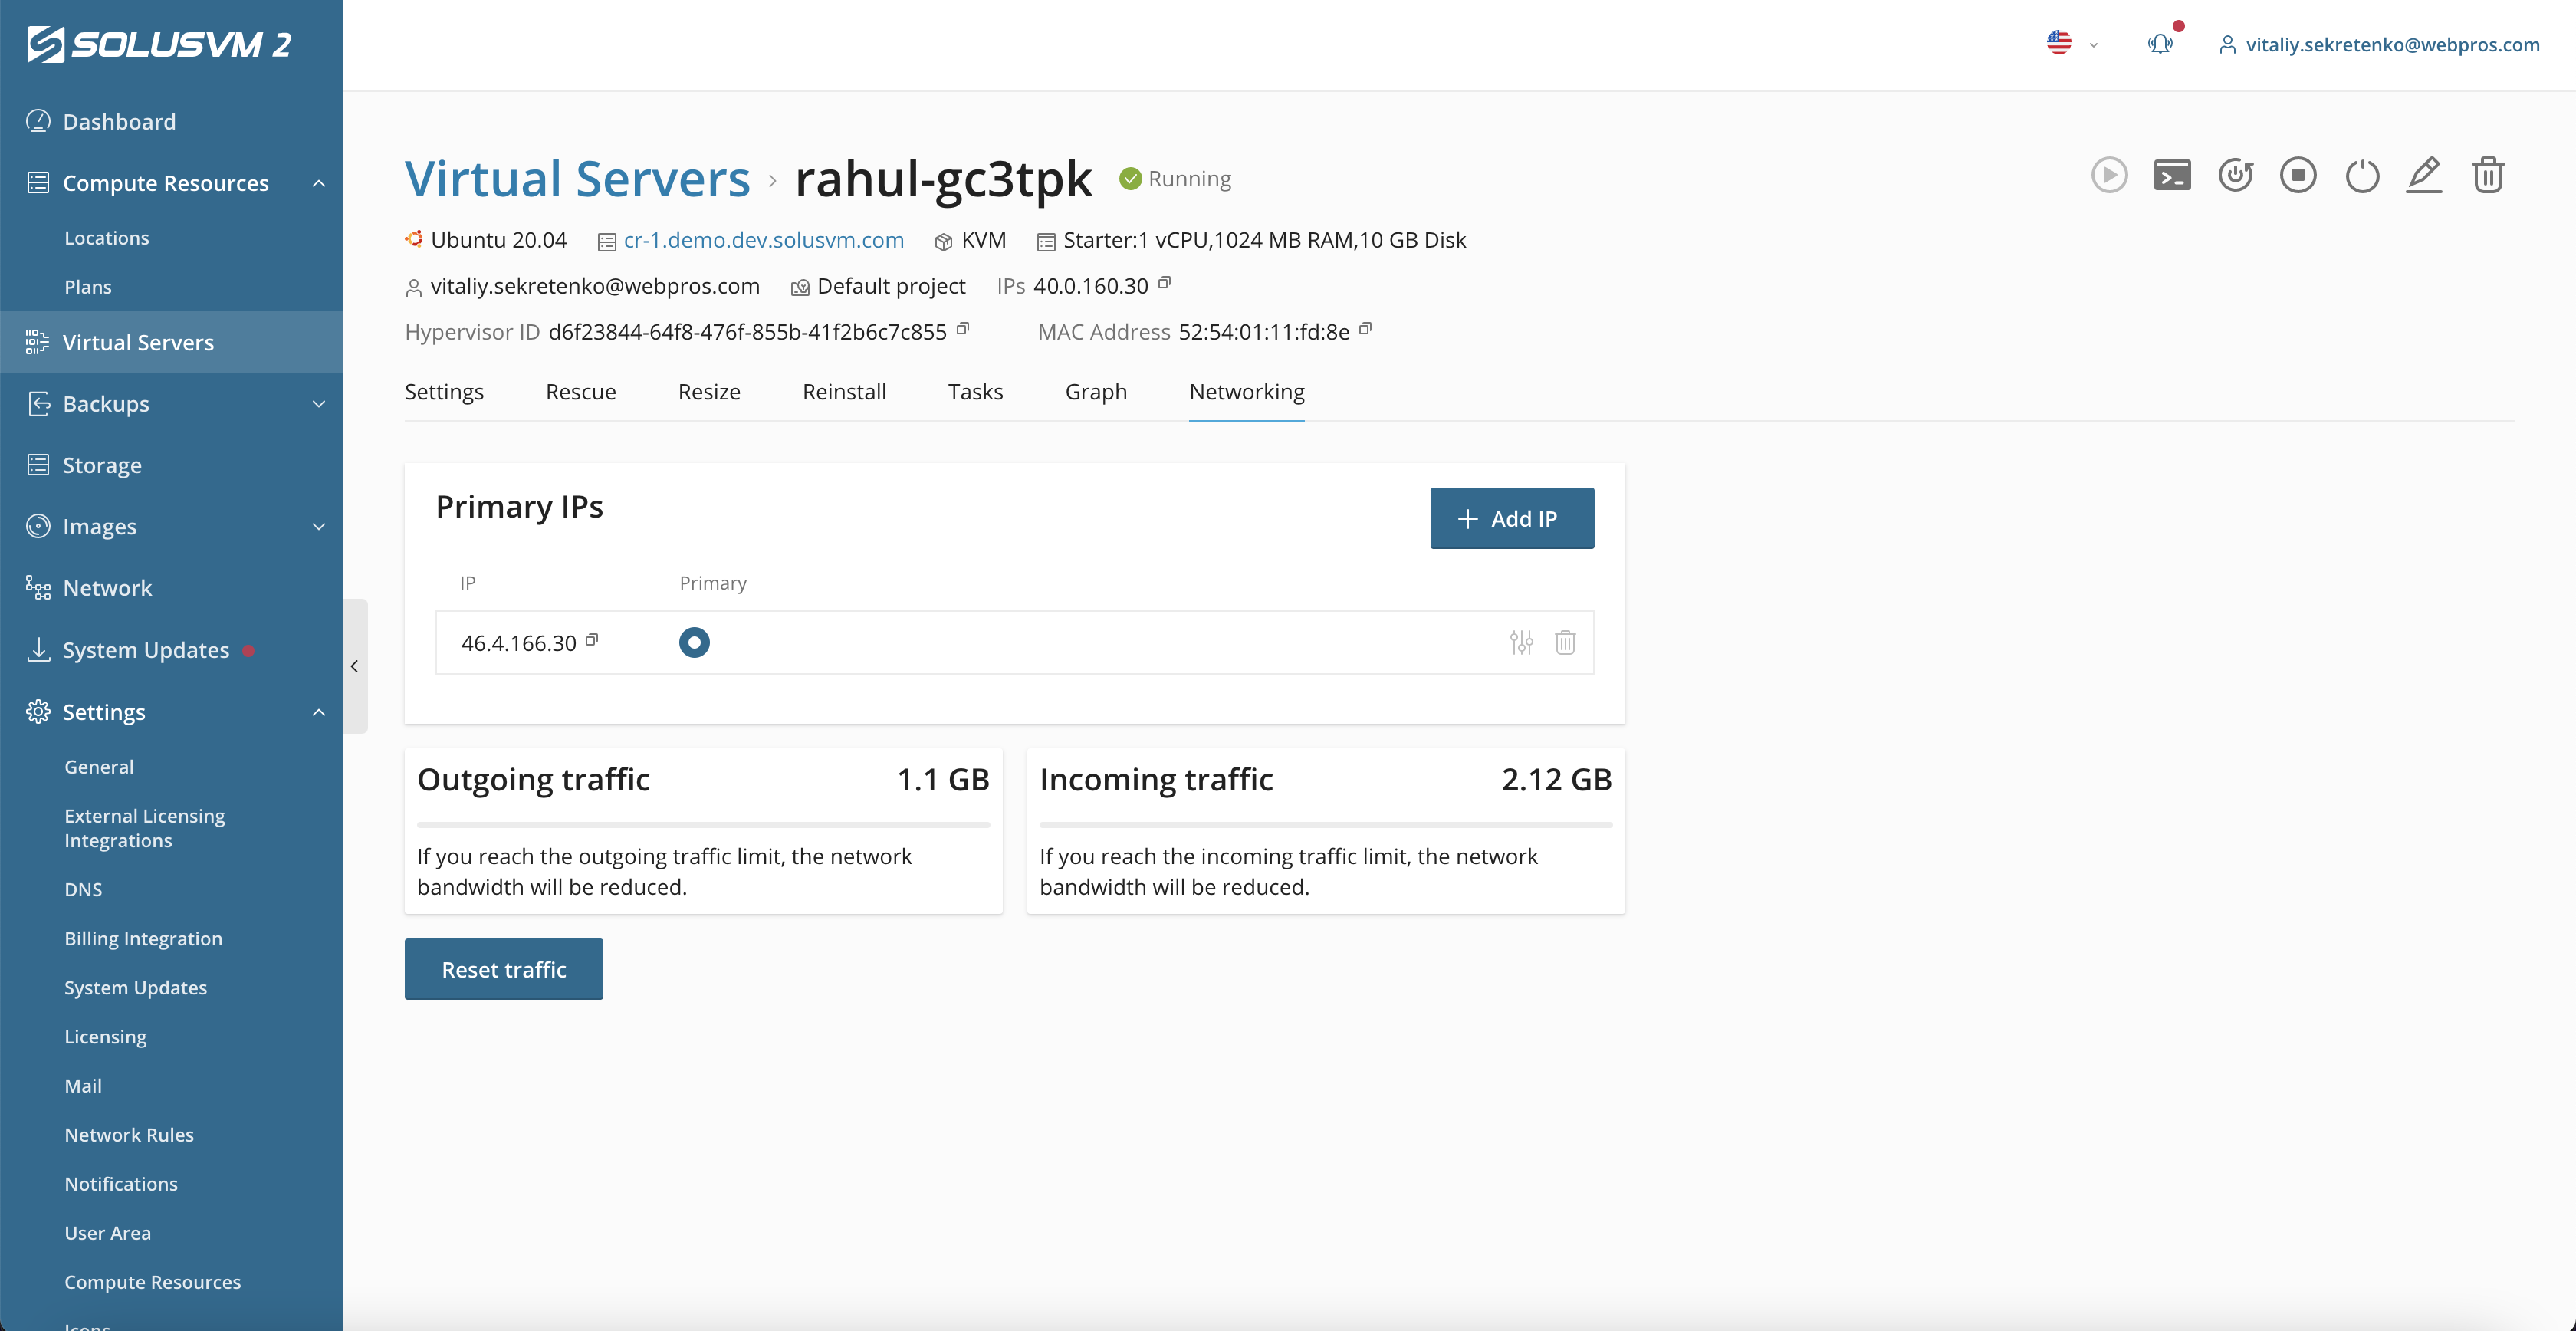The image size is (2576, 1331).
Task: Collapse the Compute Resources section
Action: [x=319, y=183]
